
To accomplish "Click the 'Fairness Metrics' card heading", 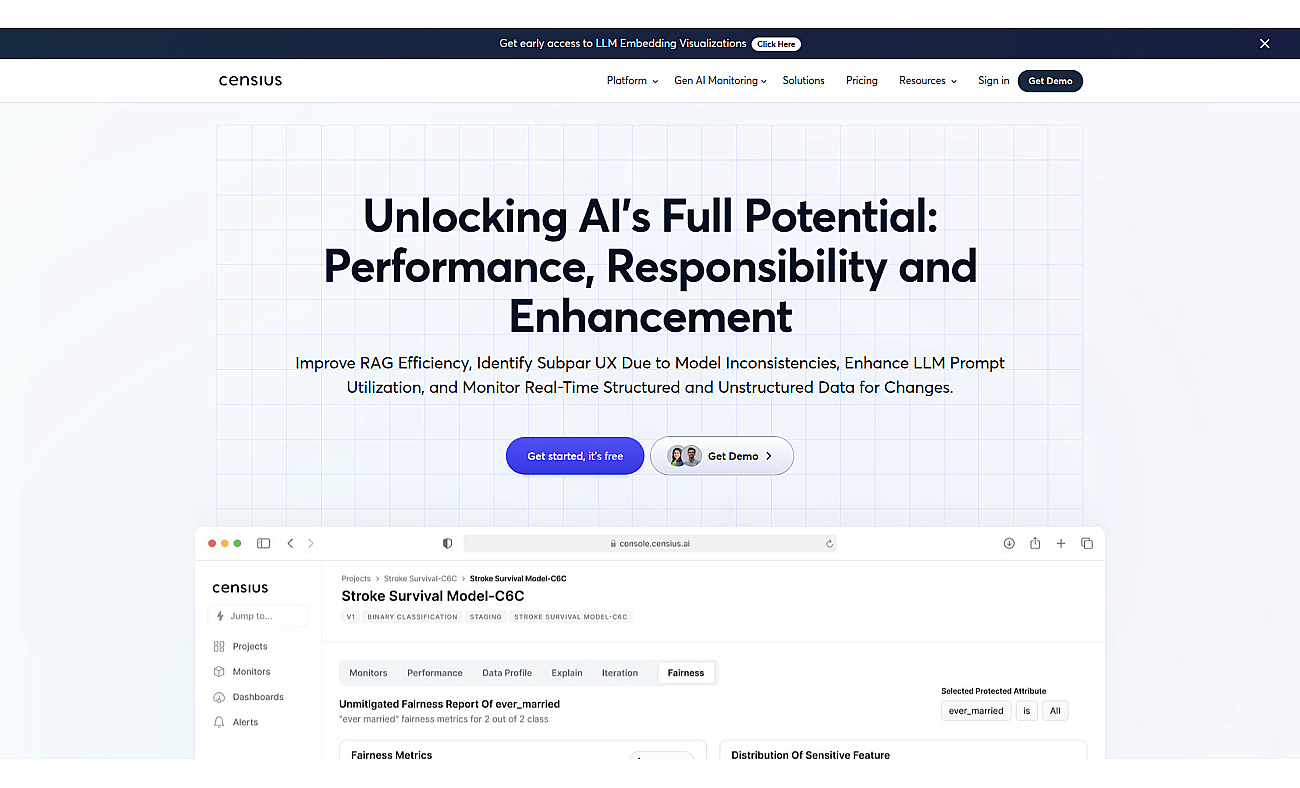I will click(392, 755).
